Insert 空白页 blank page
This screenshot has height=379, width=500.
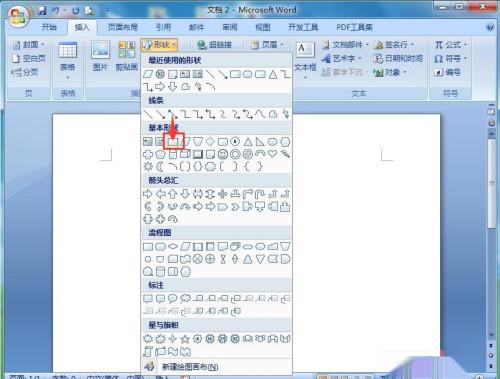pos(29,59)
